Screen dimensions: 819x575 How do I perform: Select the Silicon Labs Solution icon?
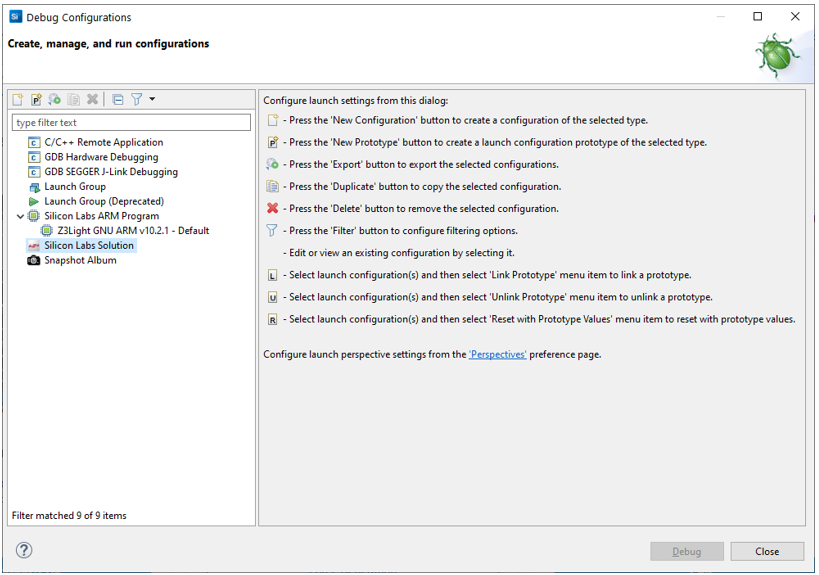coord(34,246)
